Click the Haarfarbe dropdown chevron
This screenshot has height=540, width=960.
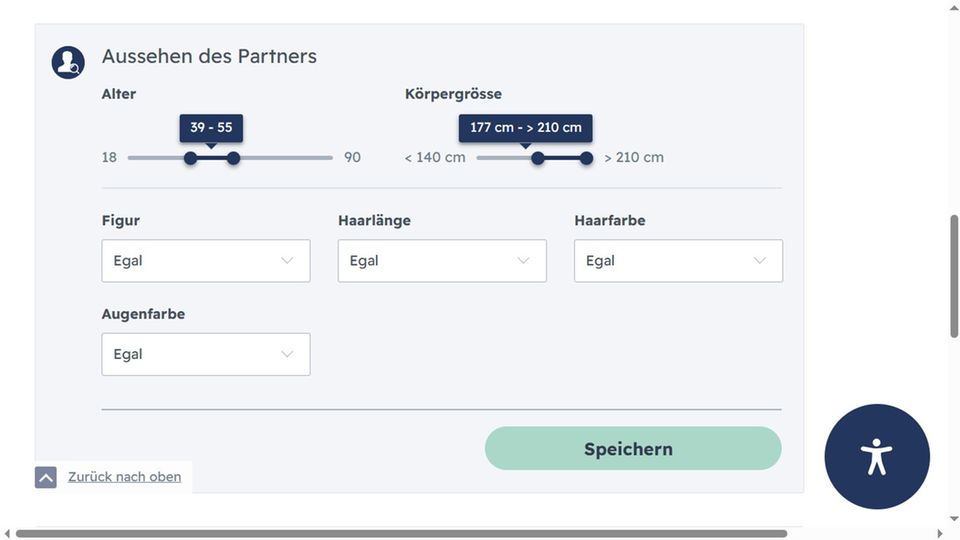(759, 261)
